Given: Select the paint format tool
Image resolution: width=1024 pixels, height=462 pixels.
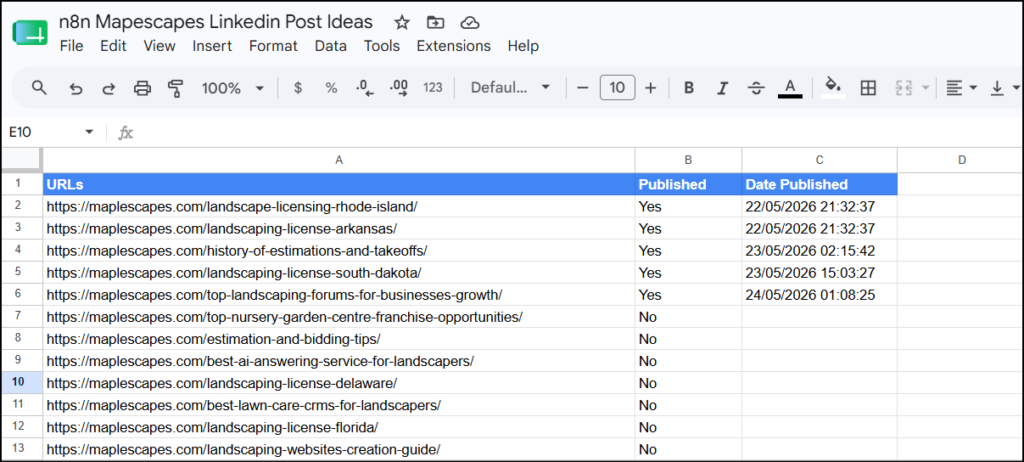Looking at the screenshot, I should click(x=175, y=88).
